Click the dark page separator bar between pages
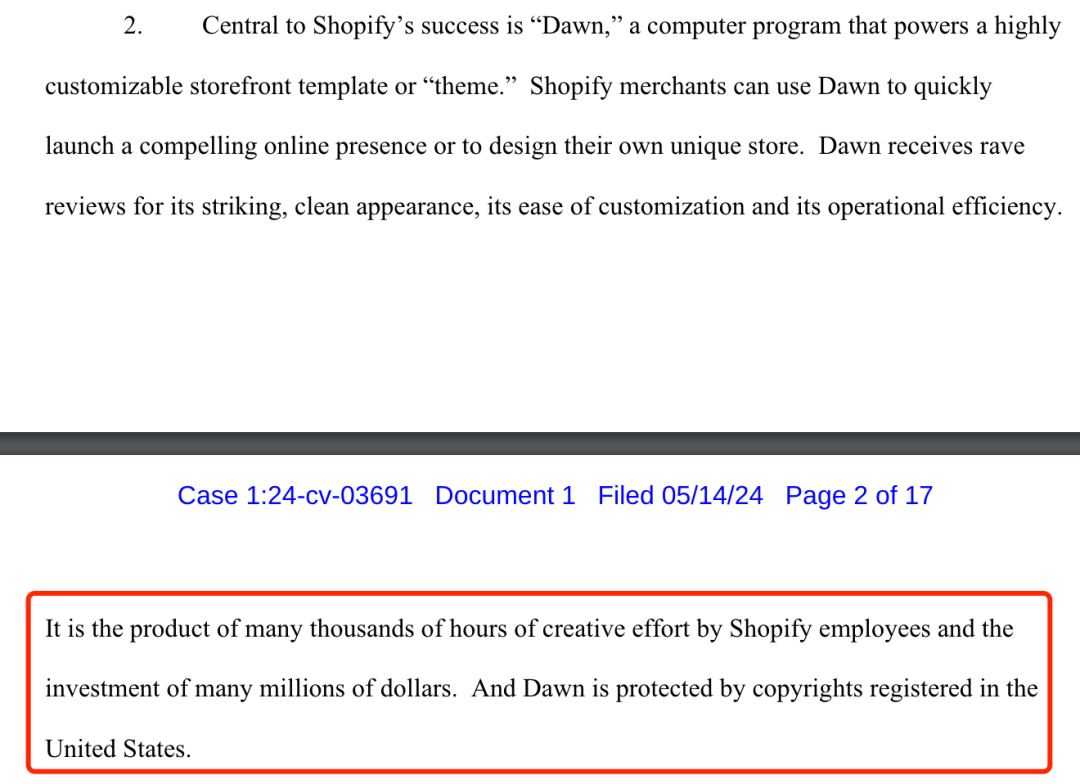The height and width of the screenshot is (784, 1080). (540, 443)
